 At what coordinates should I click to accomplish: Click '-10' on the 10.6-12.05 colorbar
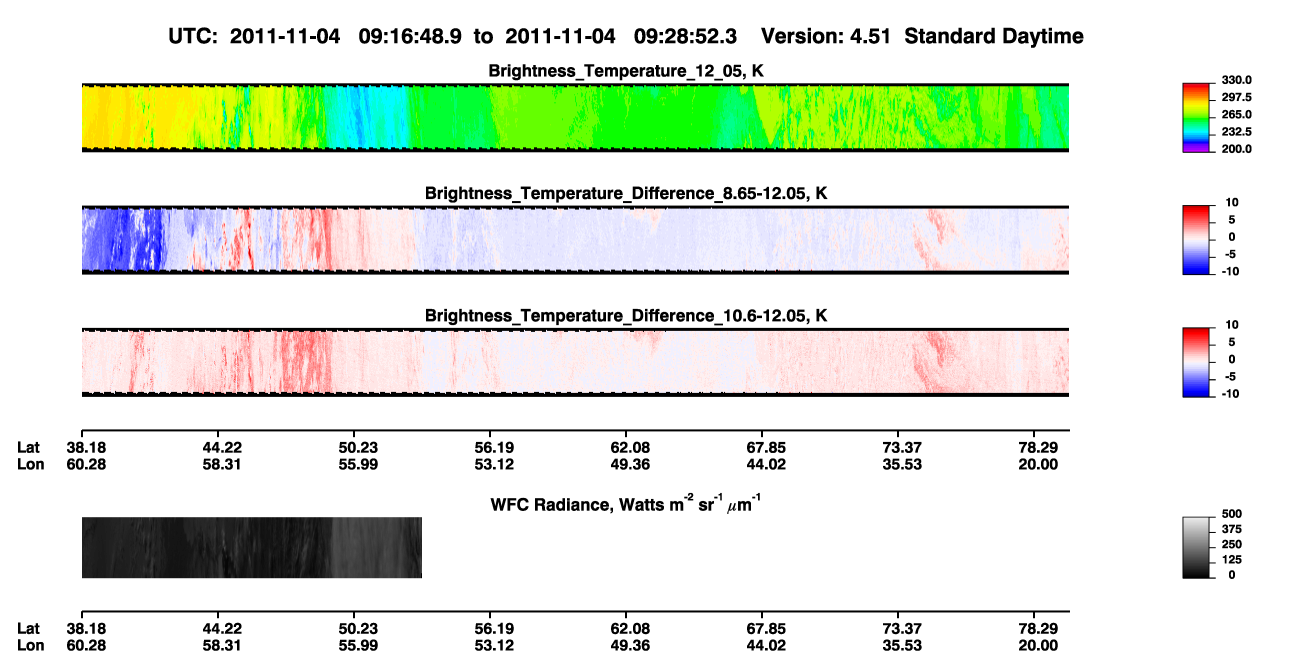(x=1232, y=394)
